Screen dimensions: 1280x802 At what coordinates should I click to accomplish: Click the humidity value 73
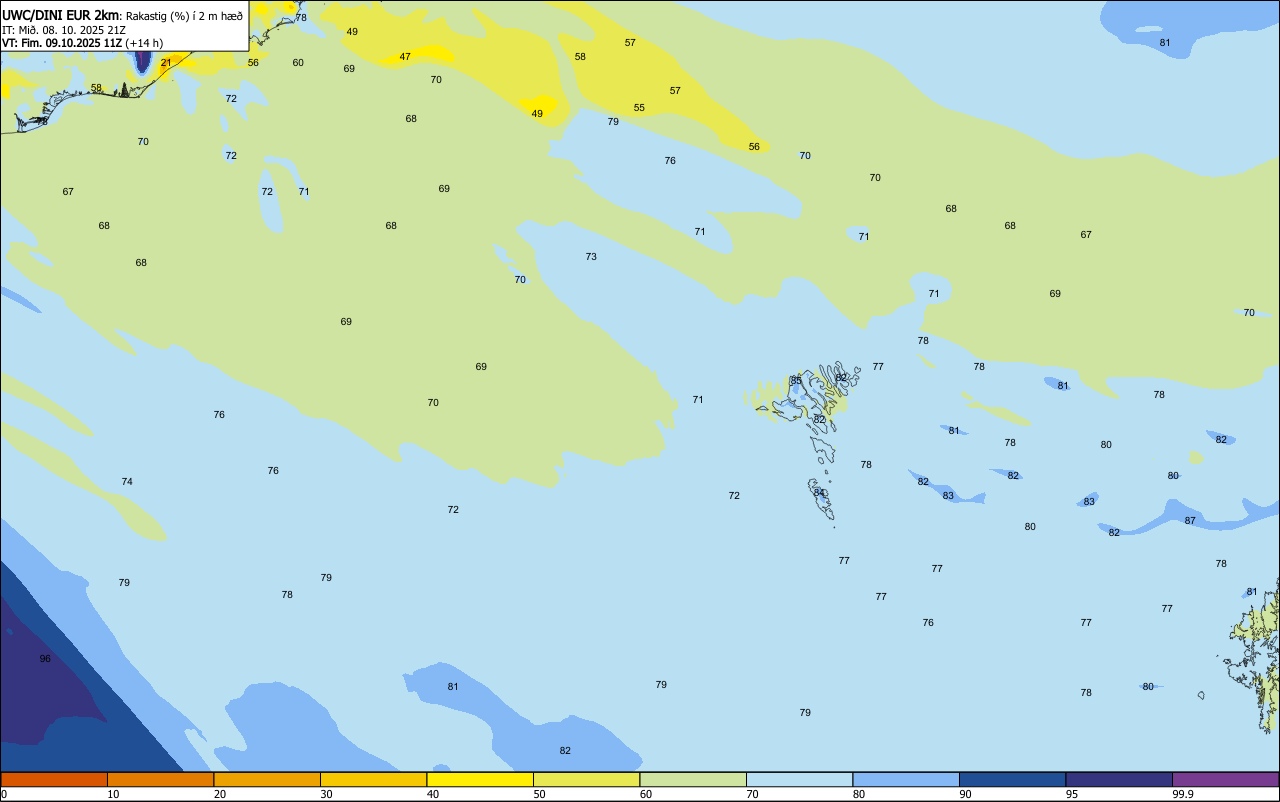pyautogui.click(x=591, y=257)
